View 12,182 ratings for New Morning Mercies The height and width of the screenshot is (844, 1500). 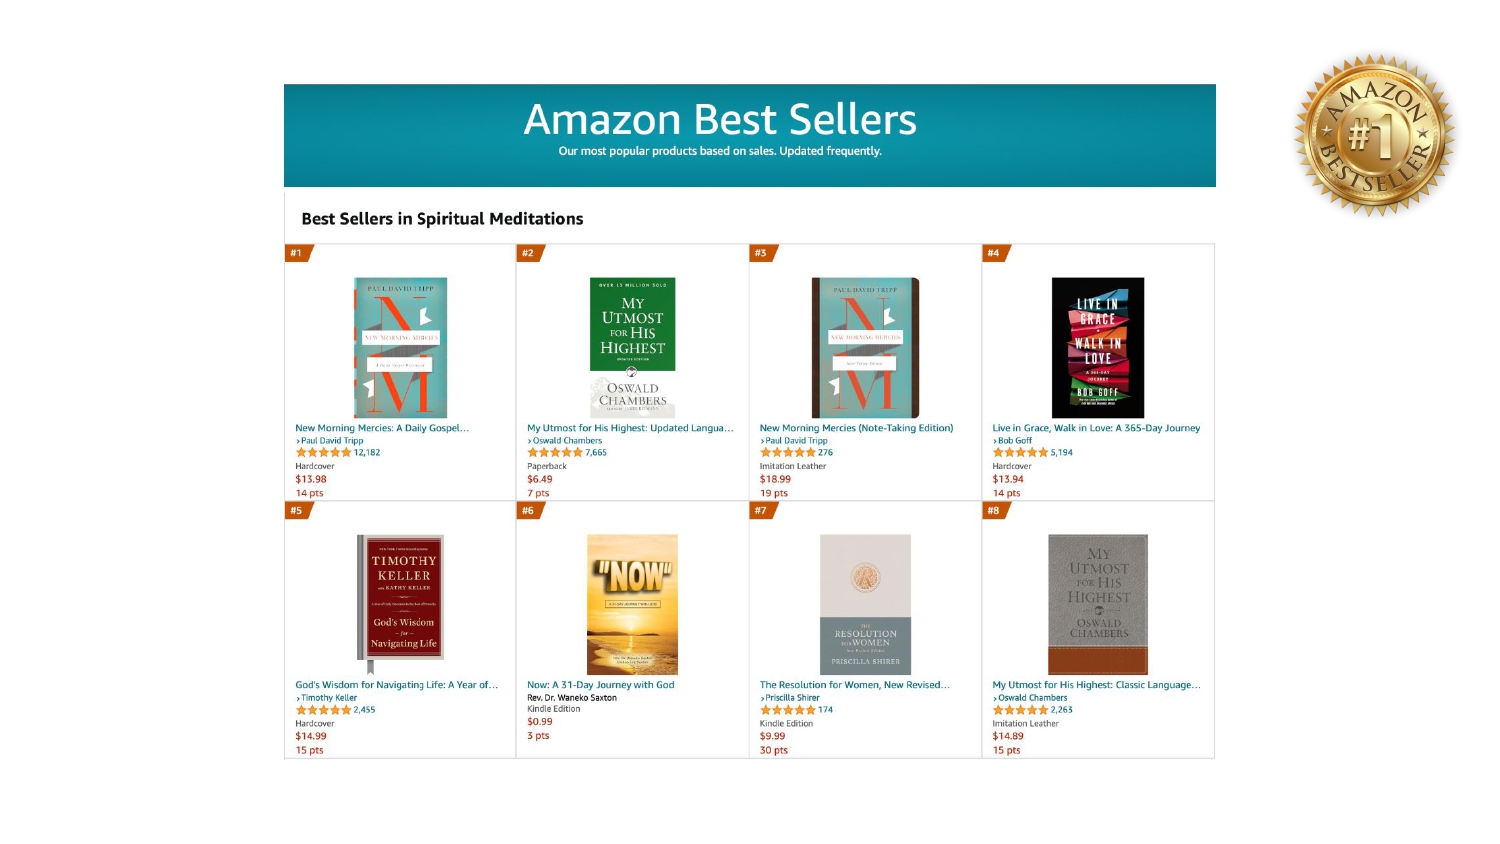(366, 453)
